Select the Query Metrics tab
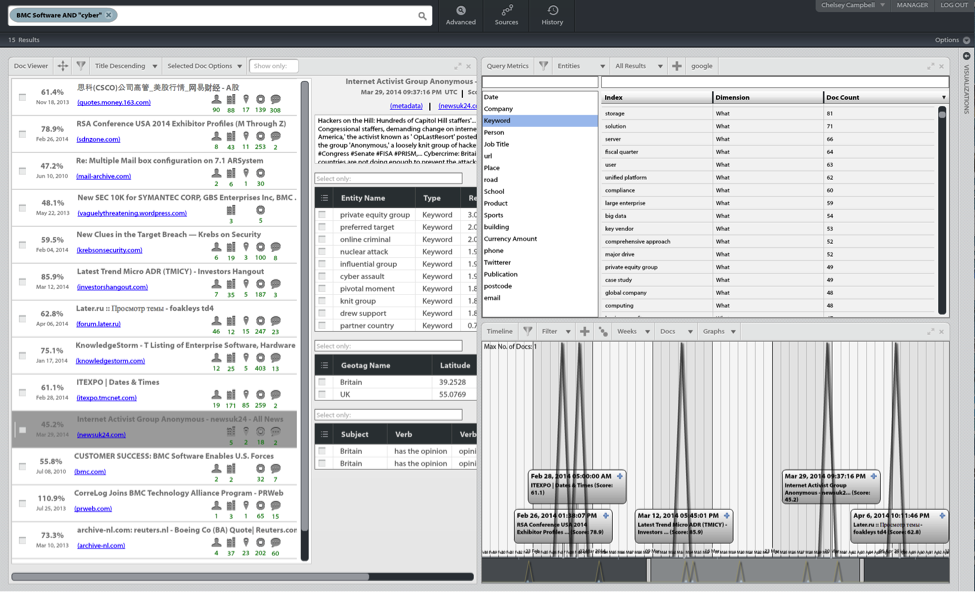 coord(507,66)
